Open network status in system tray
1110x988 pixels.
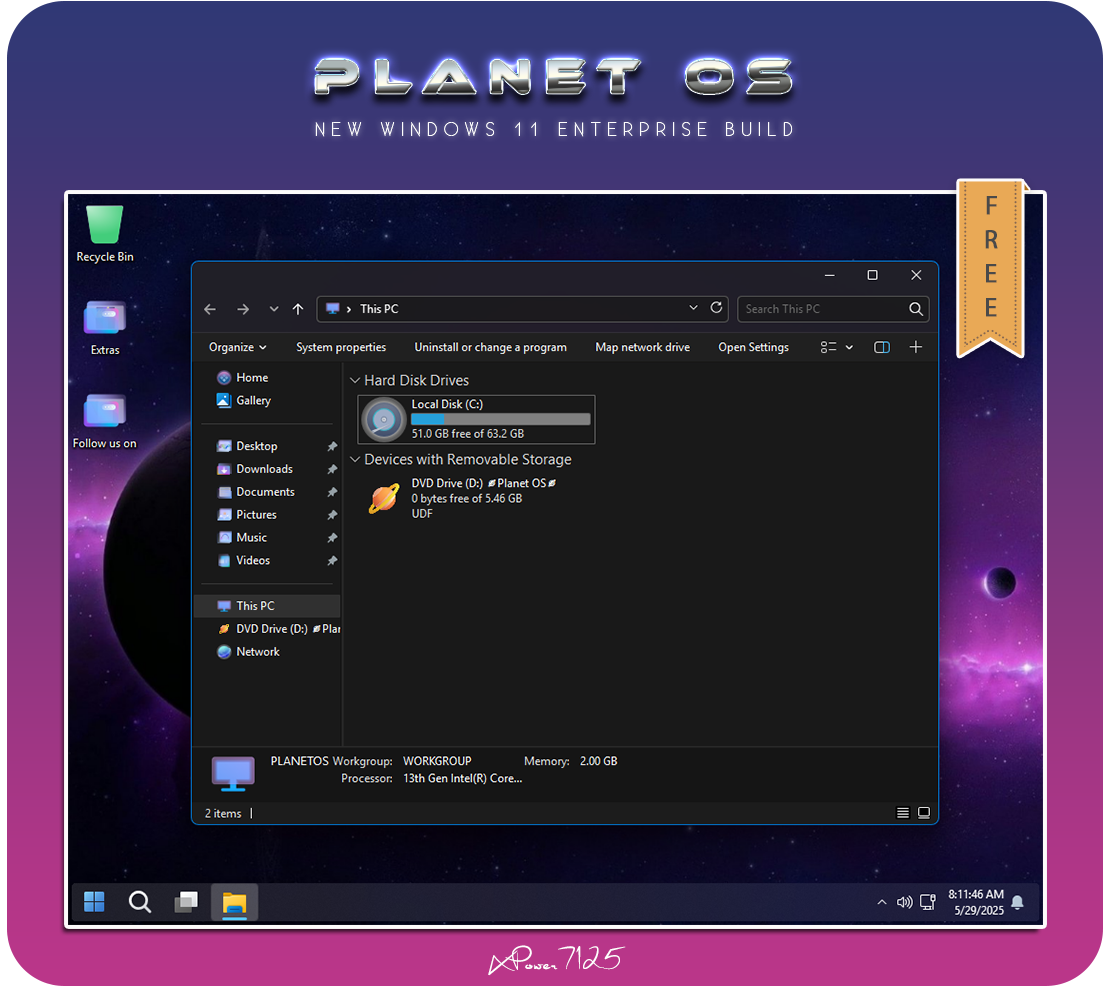click(927, 902)
